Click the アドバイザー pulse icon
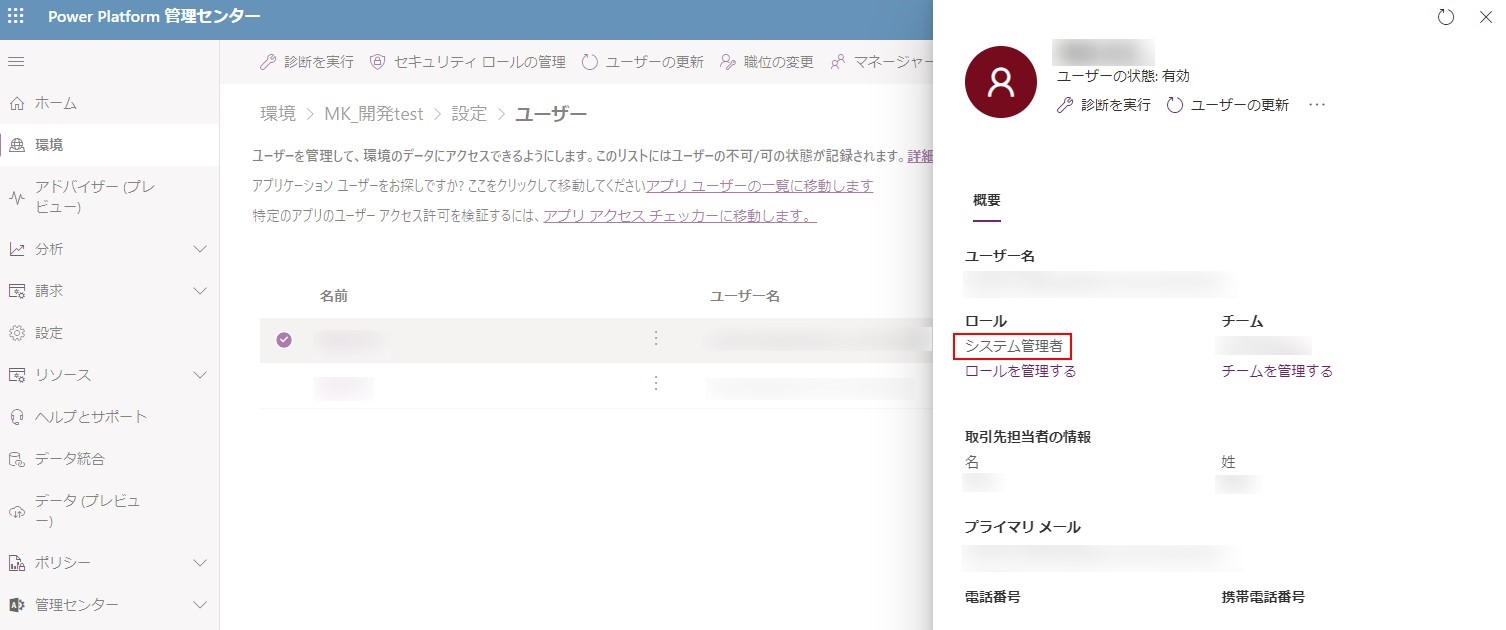Viewport: 1506px width, 630px height. point(16,197)
